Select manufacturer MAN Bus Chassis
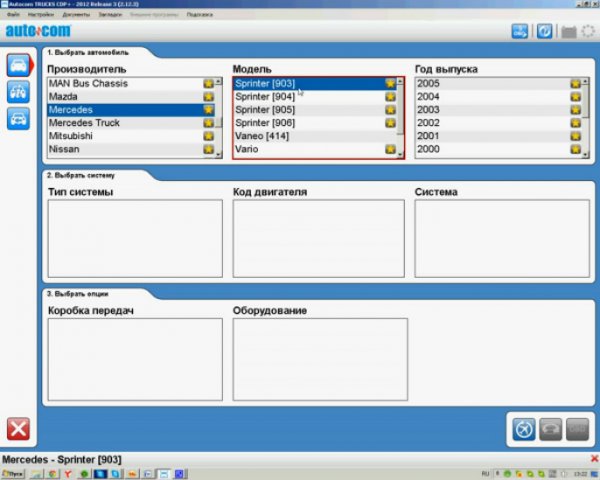 click(131, 83)
